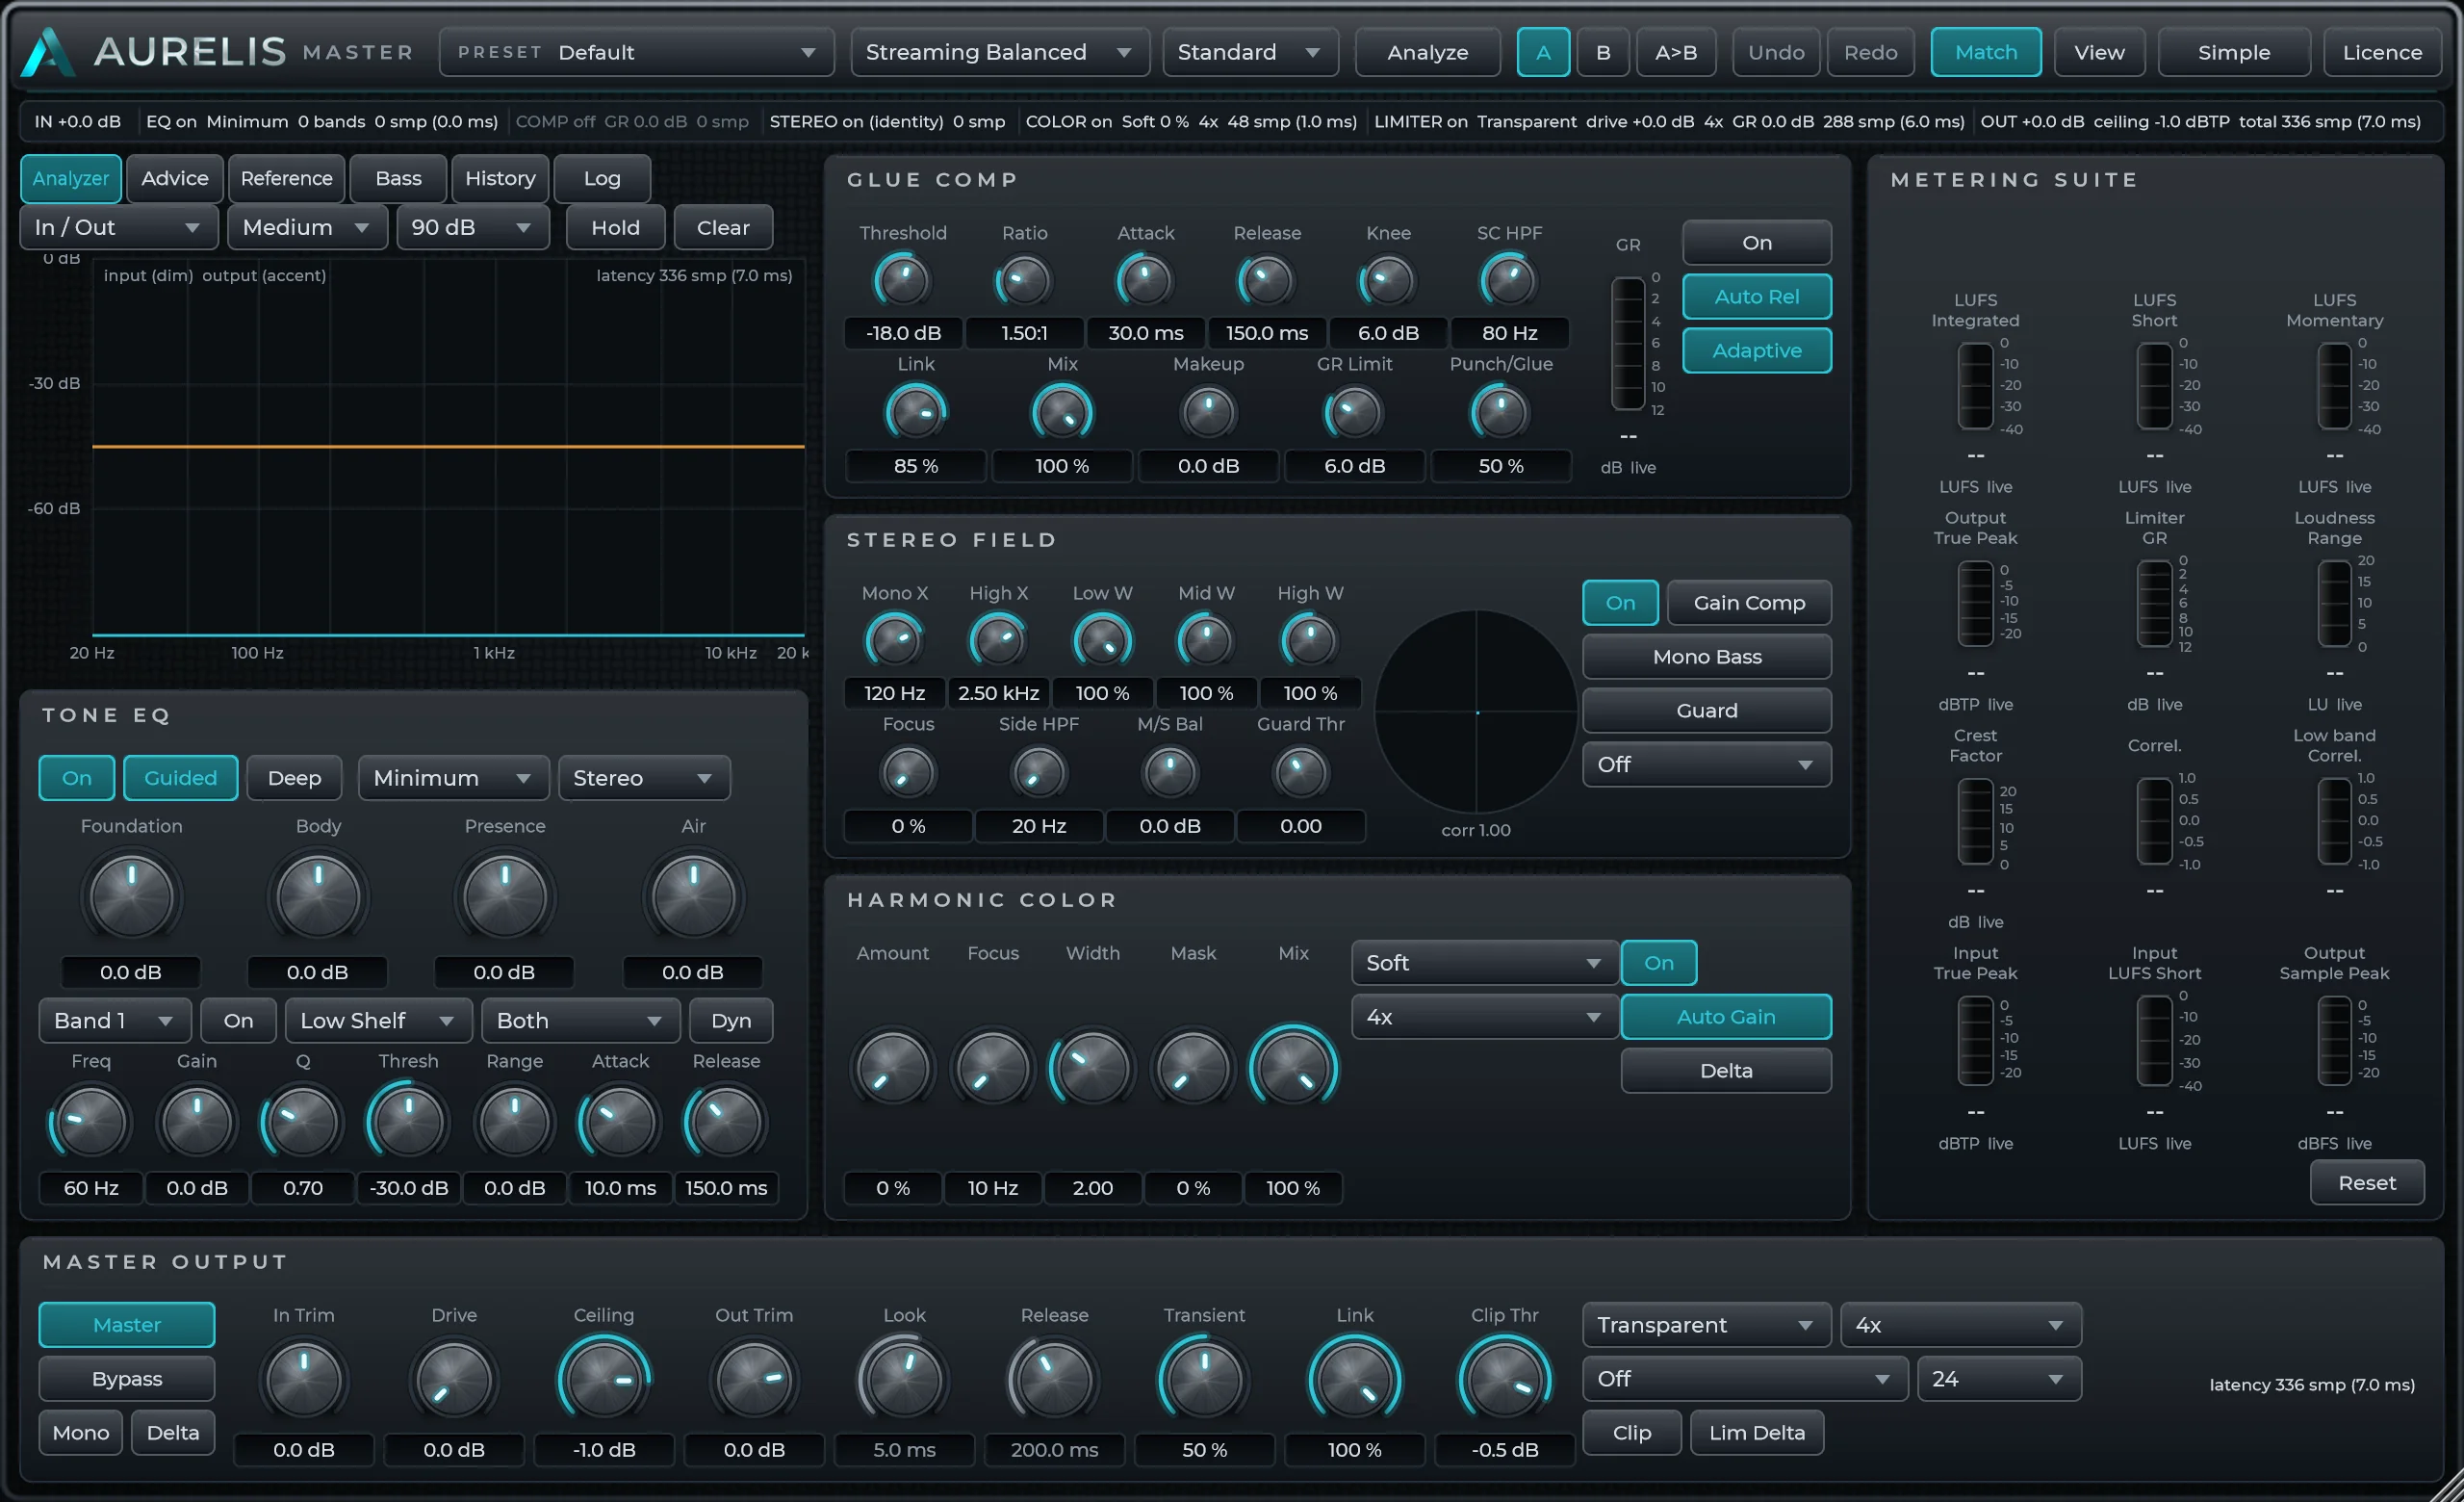Screen dimensions: 2464x1502
Task: Open the Licence dialog
Action: point(2381,52)
